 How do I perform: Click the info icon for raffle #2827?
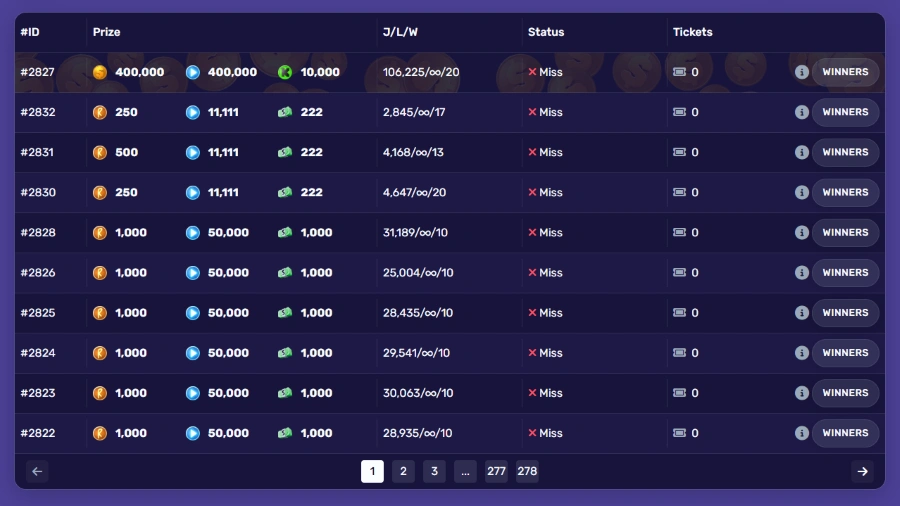801,72
